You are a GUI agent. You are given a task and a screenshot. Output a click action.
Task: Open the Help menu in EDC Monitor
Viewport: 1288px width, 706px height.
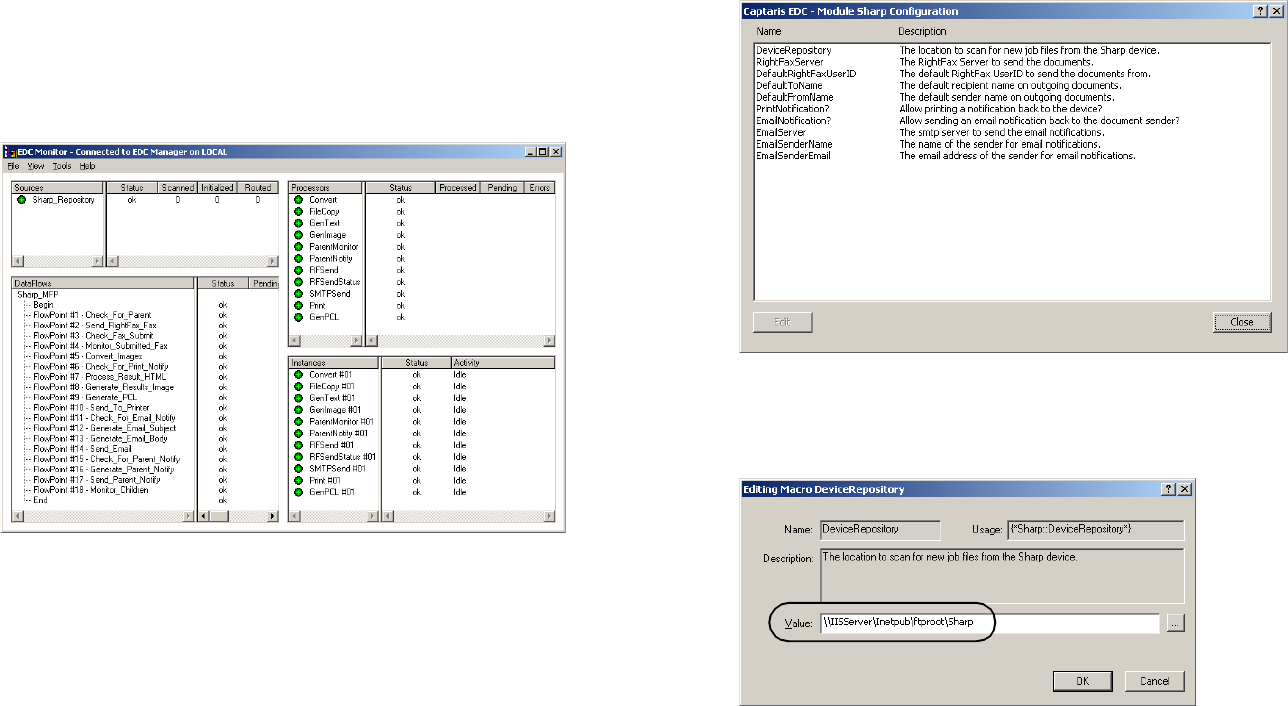tap(88, 166)
